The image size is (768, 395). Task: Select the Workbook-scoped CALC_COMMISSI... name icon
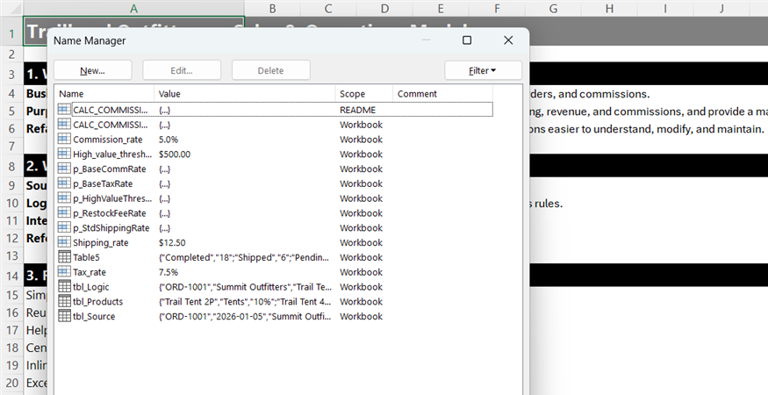pos(64,124)
